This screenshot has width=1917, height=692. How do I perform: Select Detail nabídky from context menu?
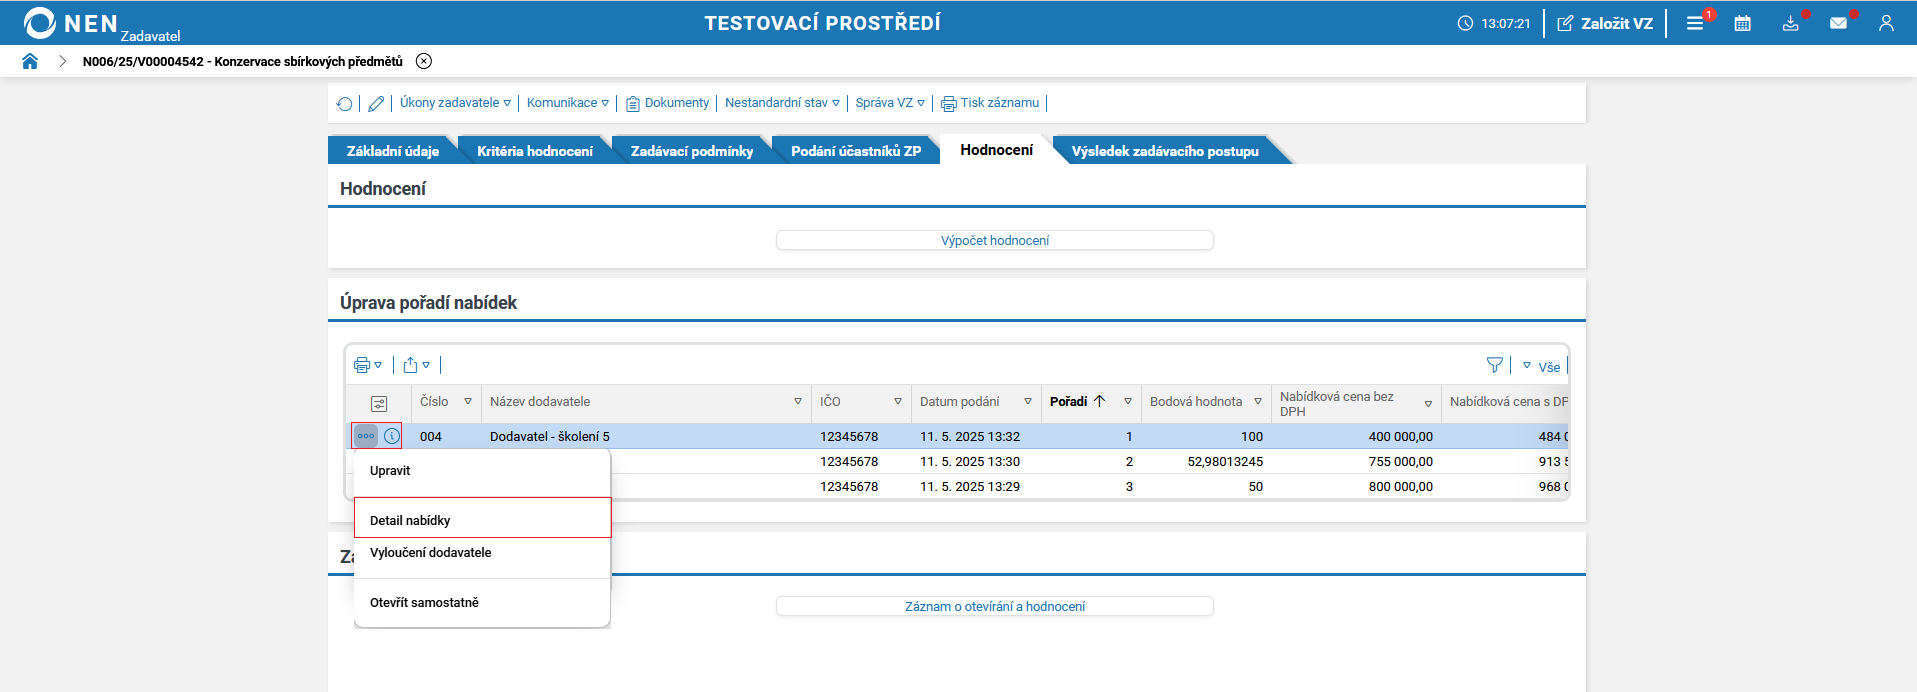[x=410, y=520]
